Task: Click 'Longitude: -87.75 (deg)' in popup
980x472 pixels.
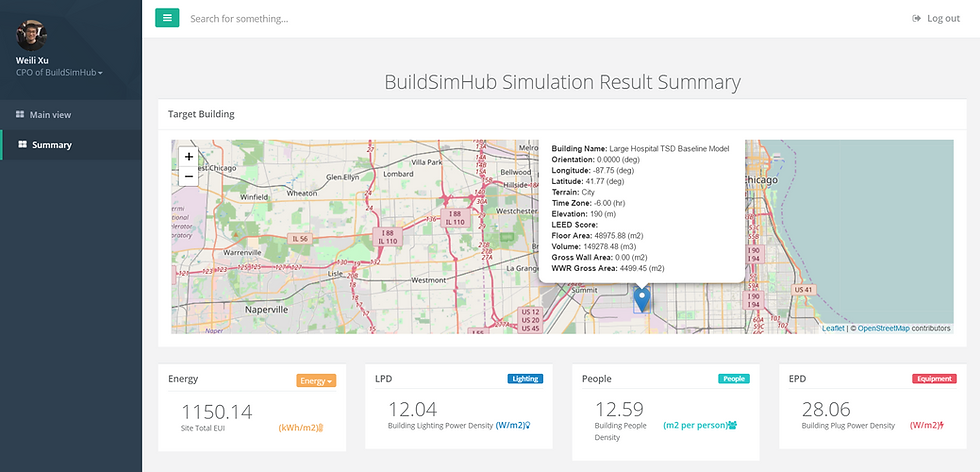Action: tap(591, 170)
